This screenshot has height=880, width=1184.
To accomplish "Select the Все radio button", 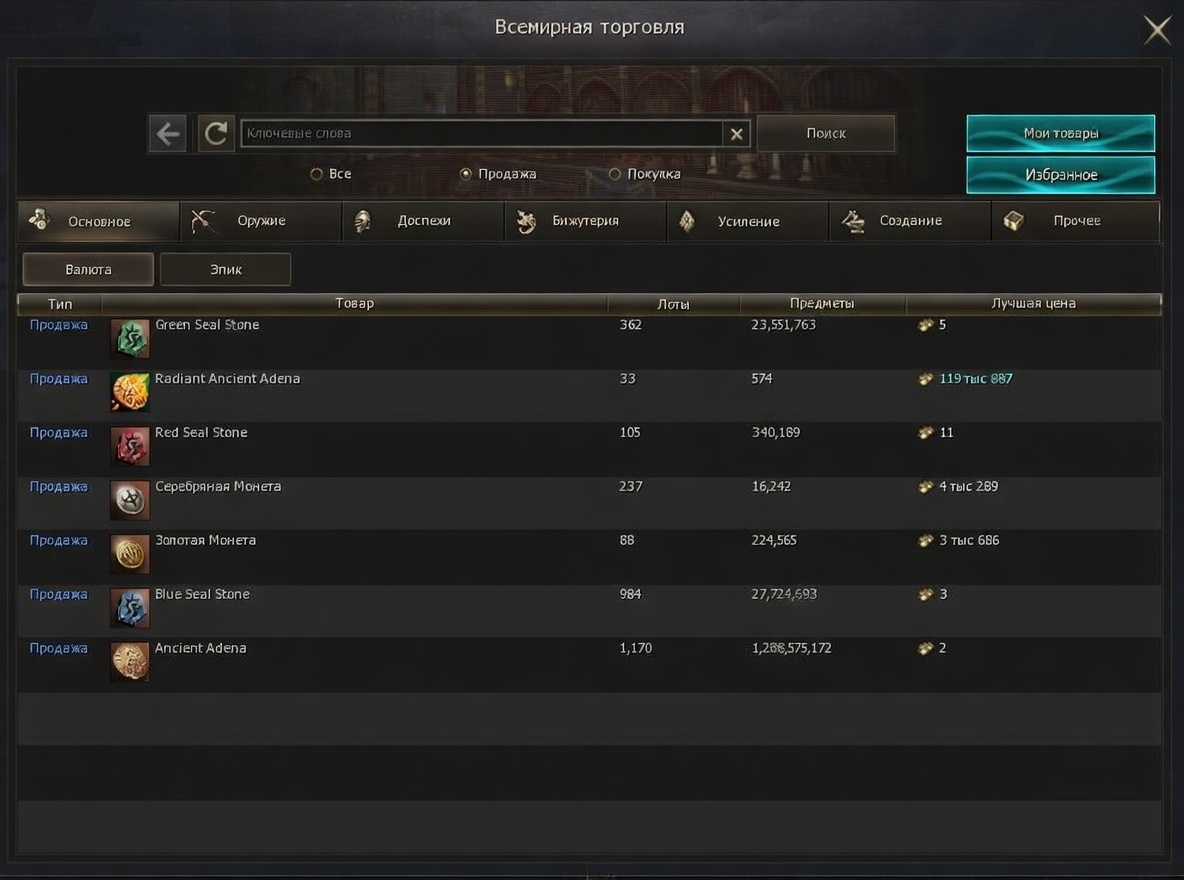I will point(317,174).
